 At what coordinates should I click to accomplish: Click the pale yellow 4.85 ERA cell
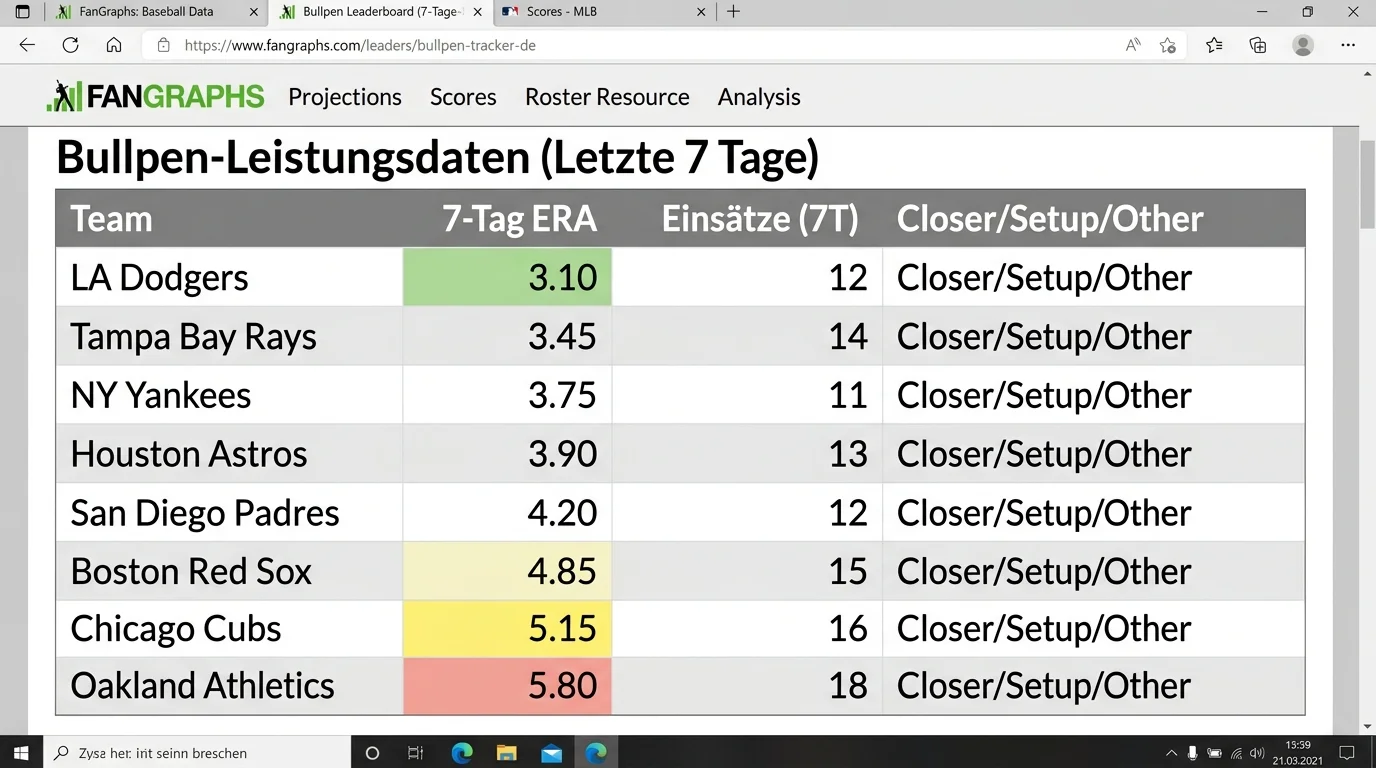507,571
